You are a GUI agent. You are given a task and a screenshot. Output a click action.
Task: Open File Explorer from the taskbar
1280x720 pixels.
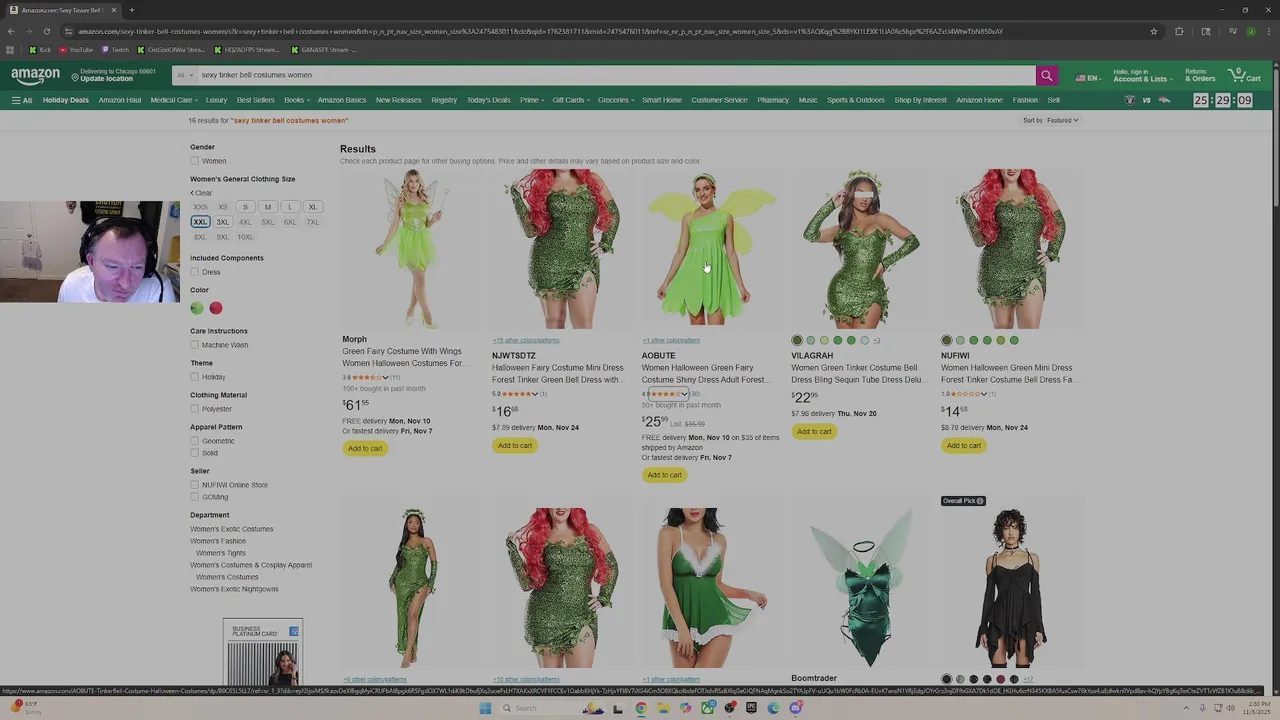[663, 708]
